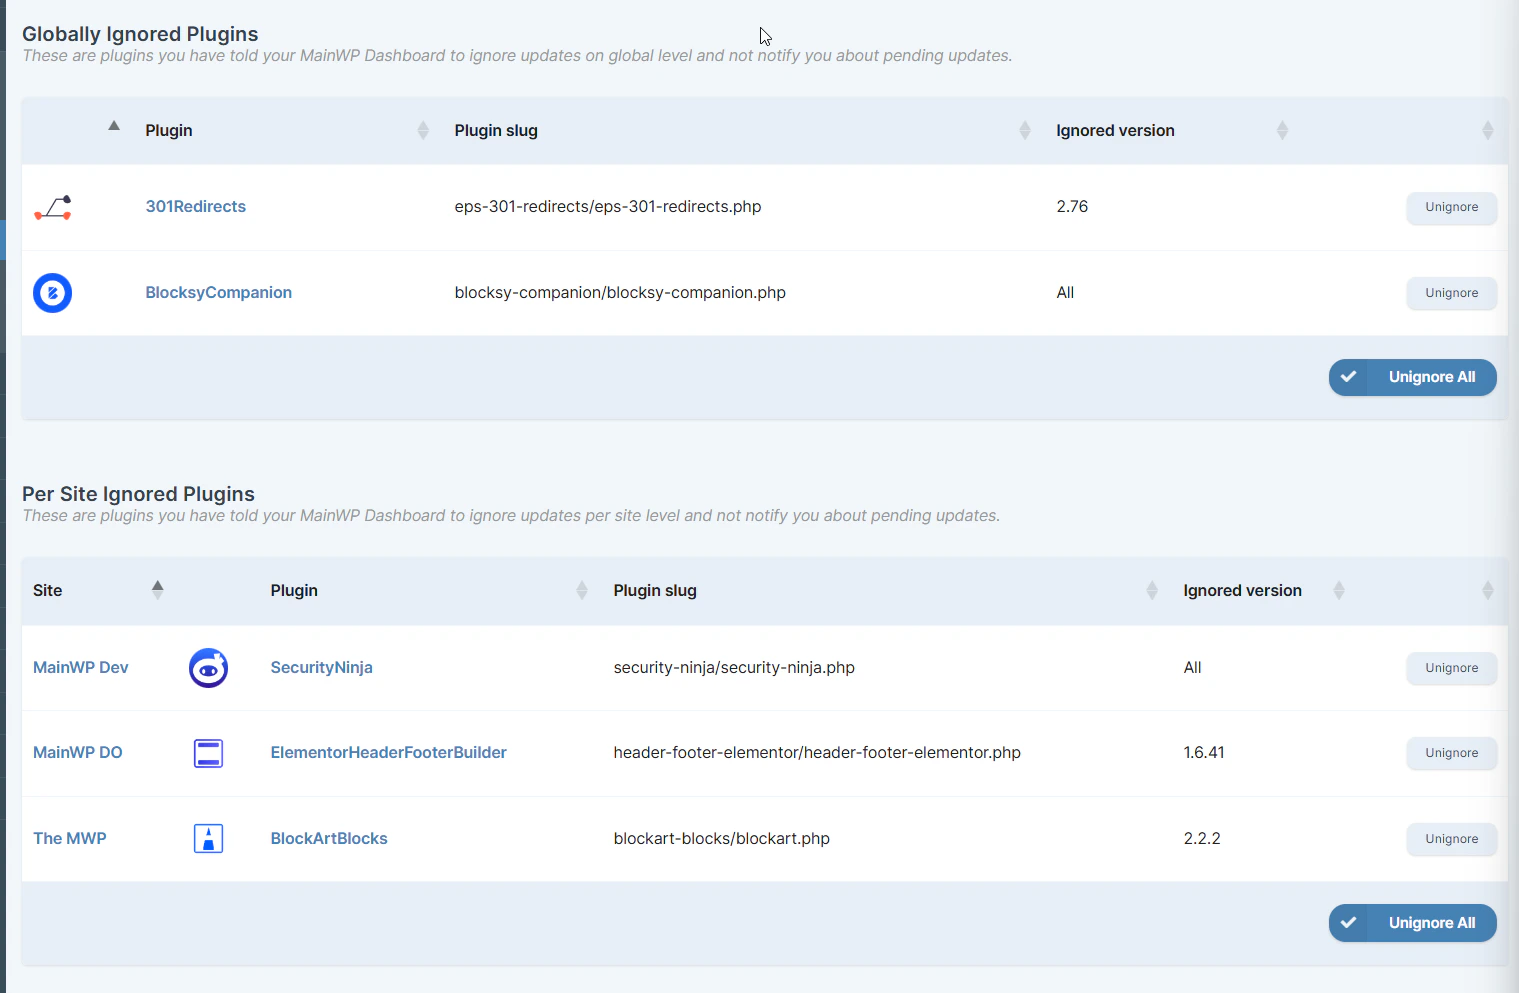Open the 301Redirects plugin link
This screenshot has height=993, width=1519.
(x=196, y=206)
